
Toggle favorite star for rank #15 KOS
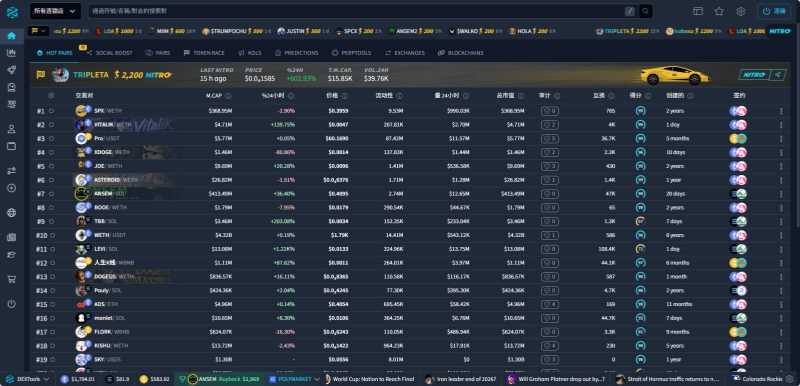52,304
